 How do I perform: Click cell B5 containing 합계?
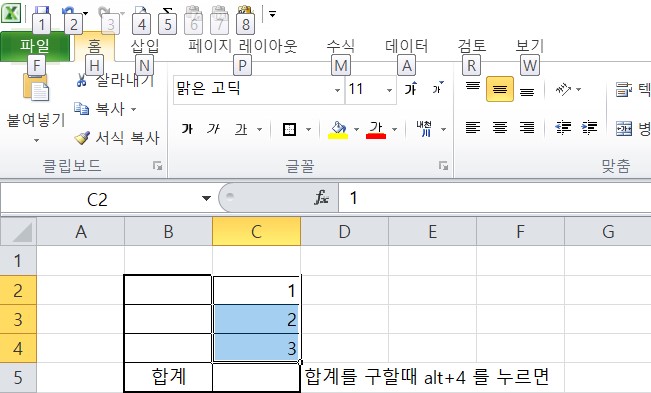168,377
